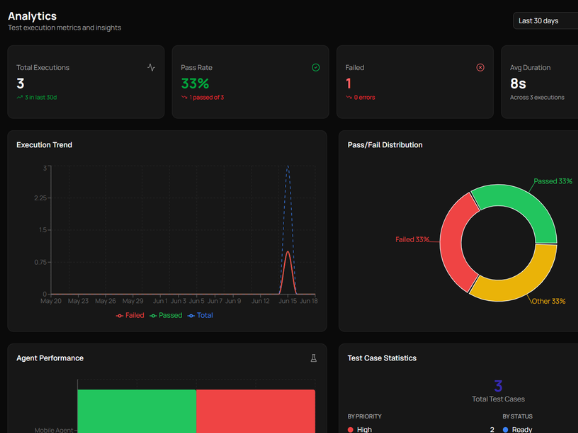
Task: Click the High priority row
Action: [x=421, y=429]
